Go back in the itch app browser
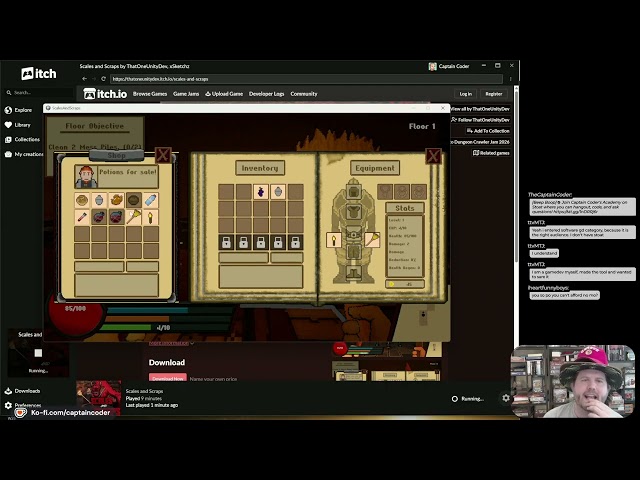Image resolution: width=640 pixels, height=480 pixels. click(84, 79)
